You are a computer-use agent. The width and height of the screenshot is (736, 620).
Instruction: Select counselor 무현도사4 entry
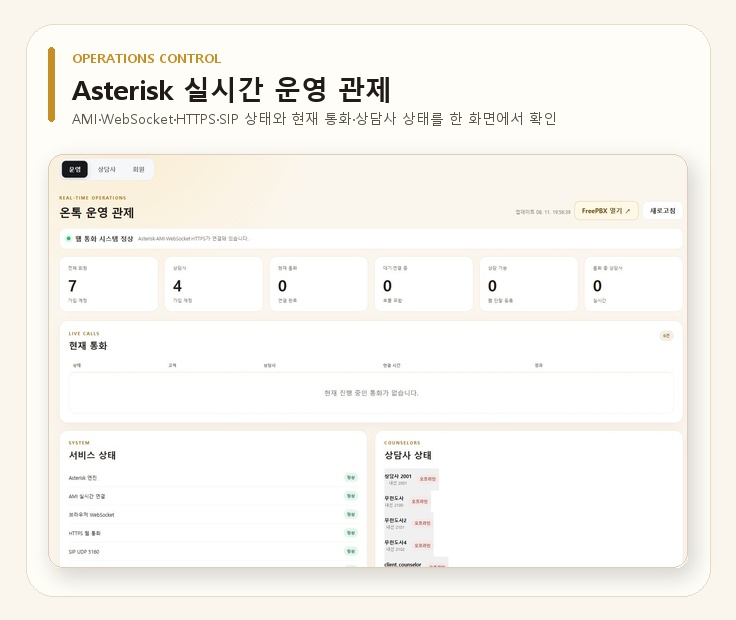pos(409,545)
